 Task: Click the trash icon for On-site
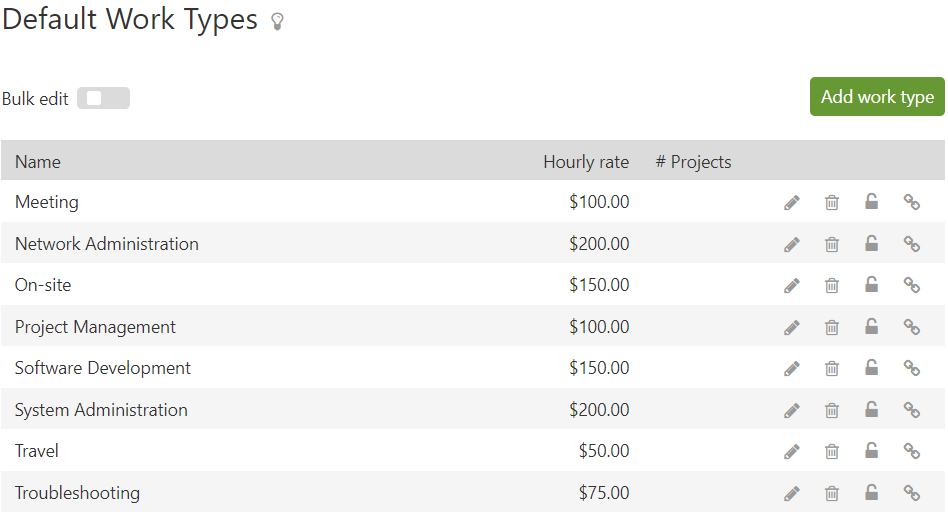[832, 285]
